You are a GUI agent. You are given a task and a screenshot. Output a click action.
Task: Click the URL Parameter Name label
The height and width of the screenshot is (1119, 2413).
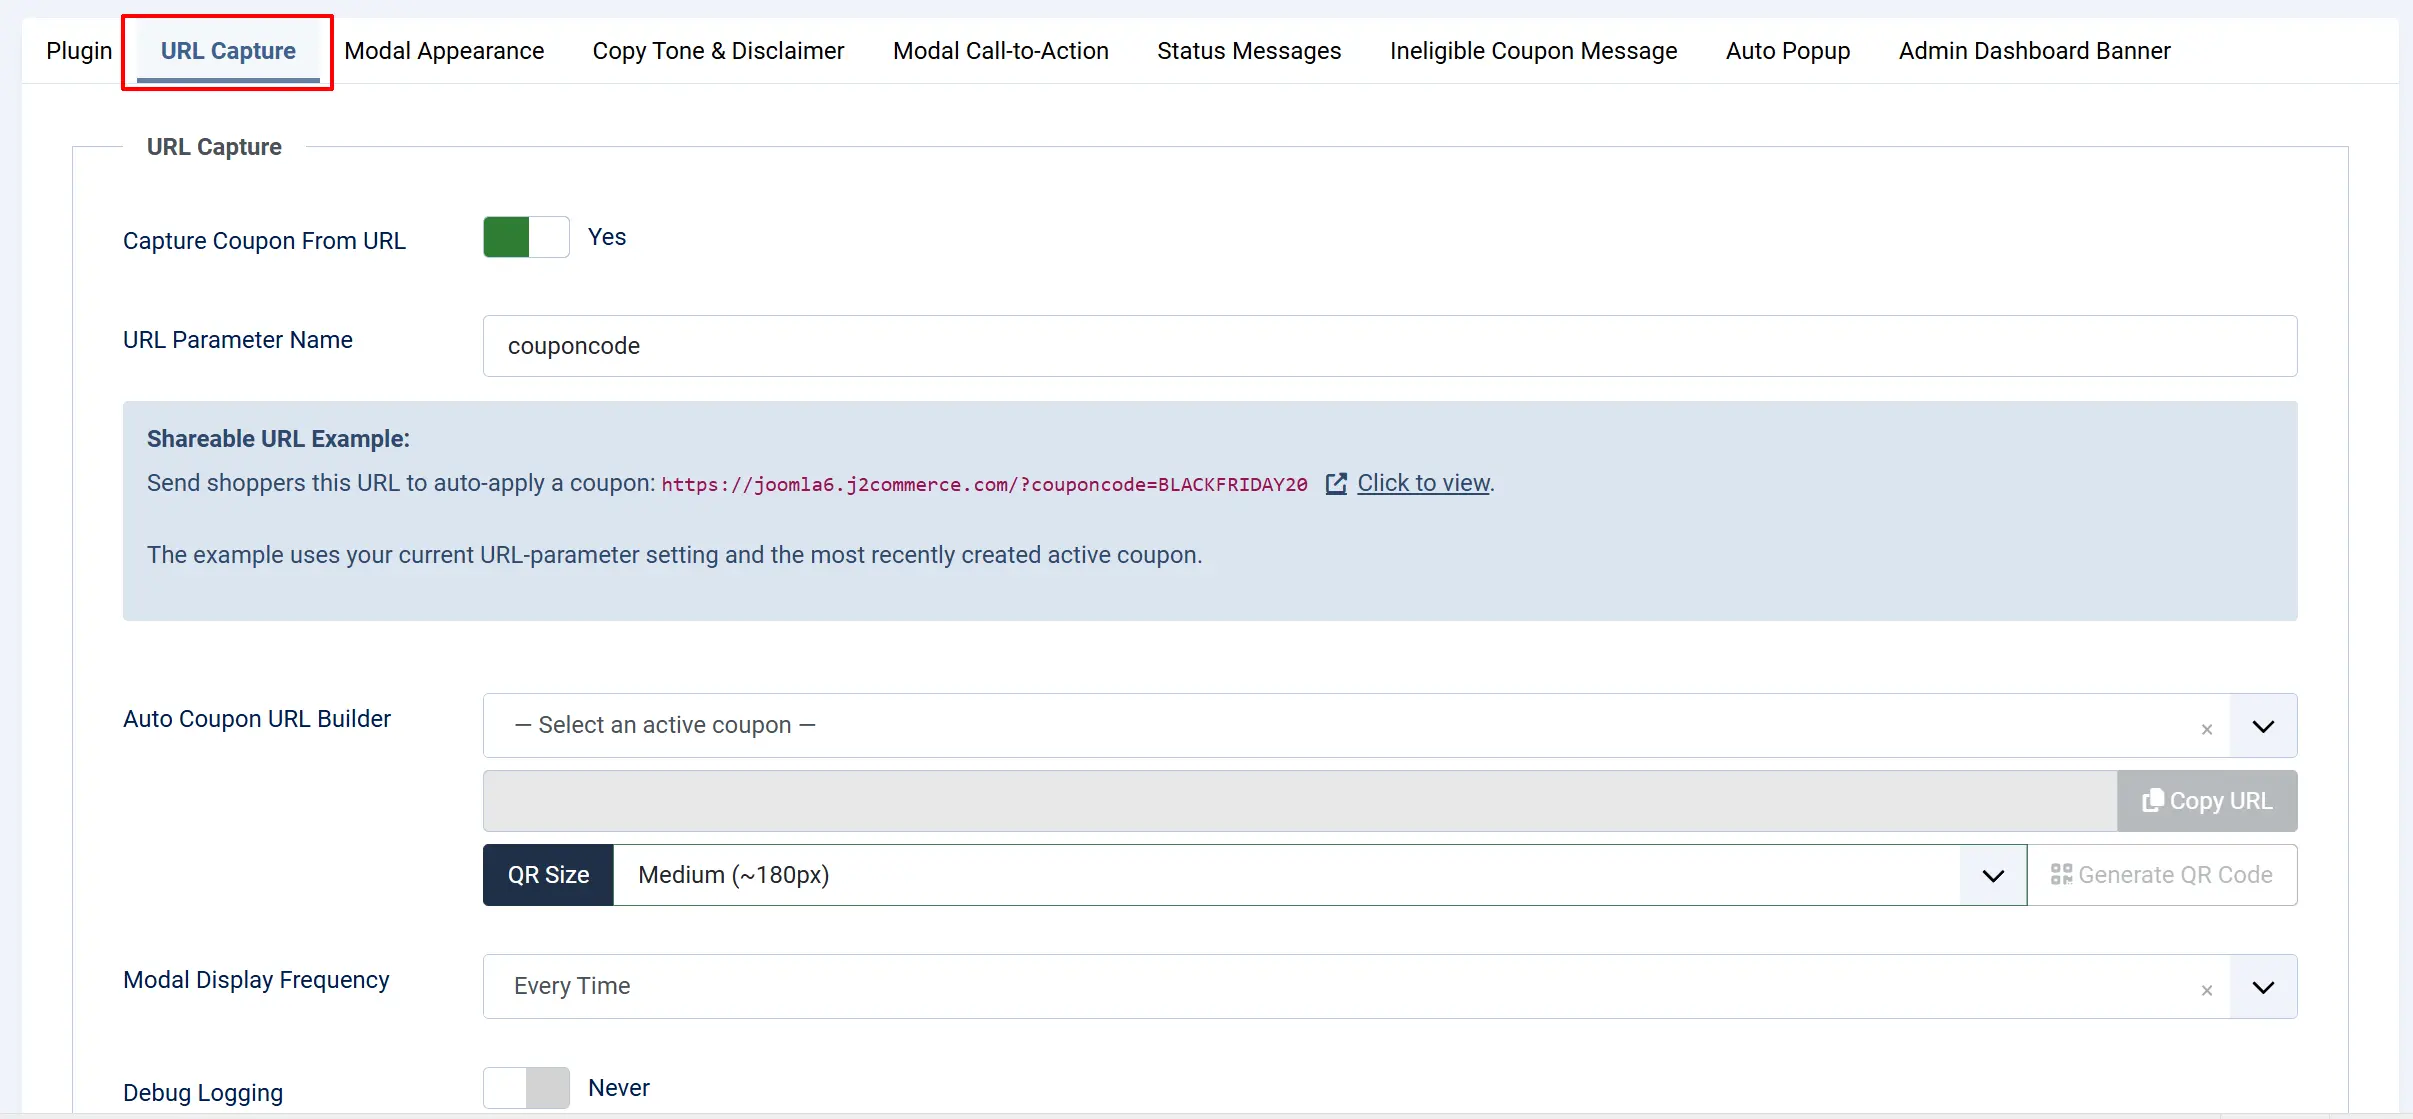pos(238,340)
